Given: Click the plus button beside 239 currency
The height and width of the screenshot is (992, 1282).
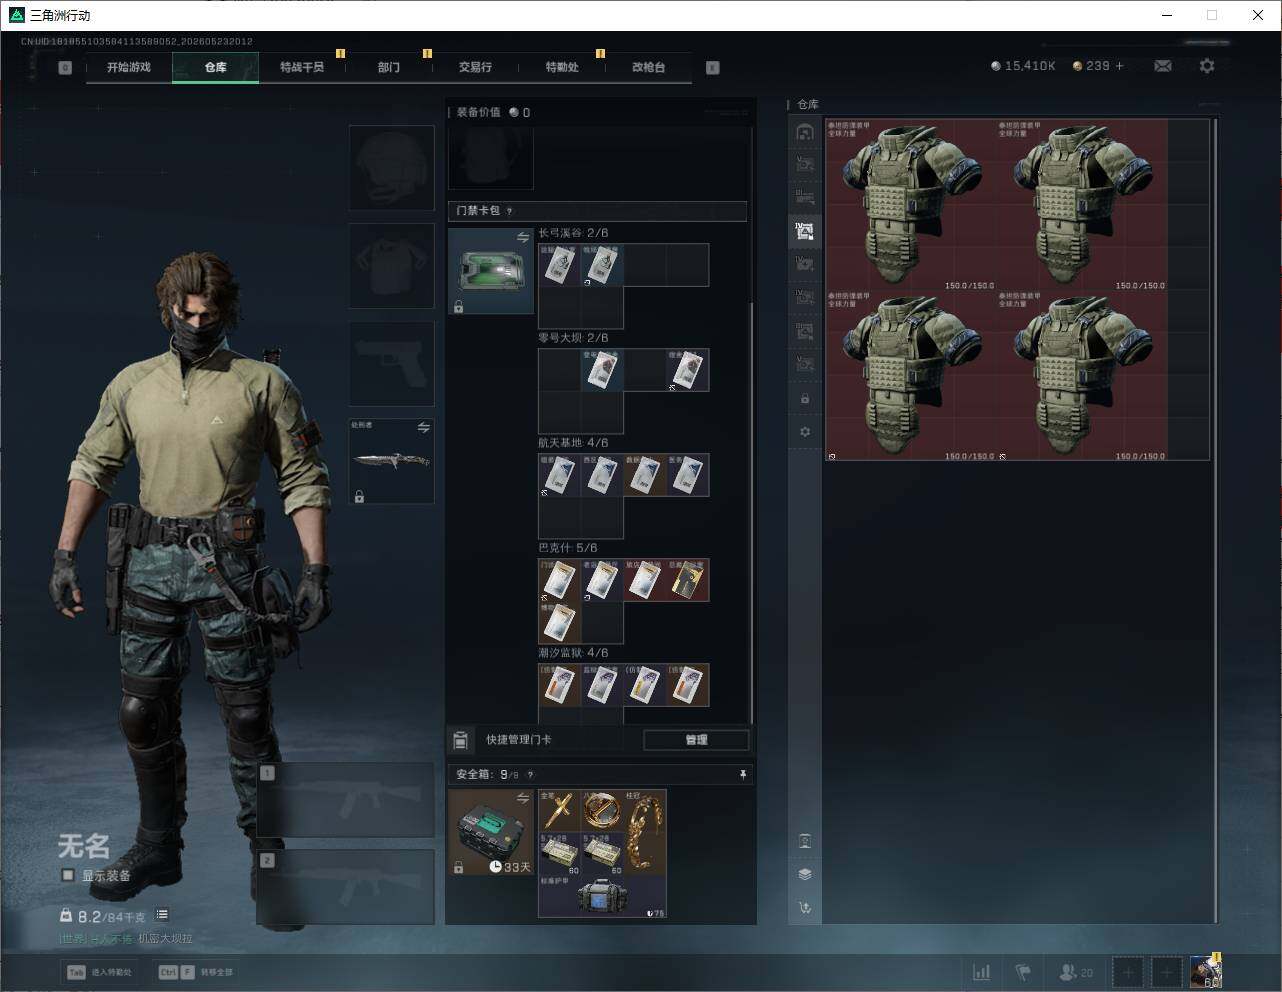Looking at the screenshot, I should coord(1120,66).
